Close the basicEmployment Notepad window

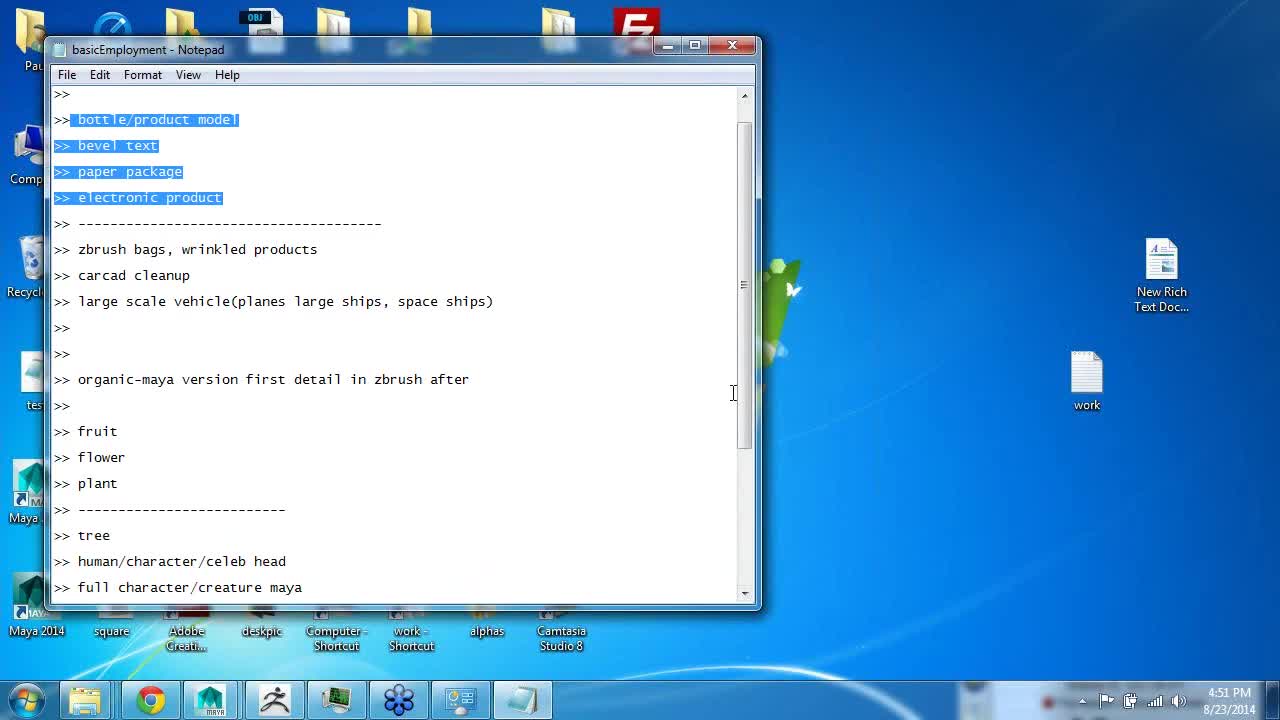[732, 46]
